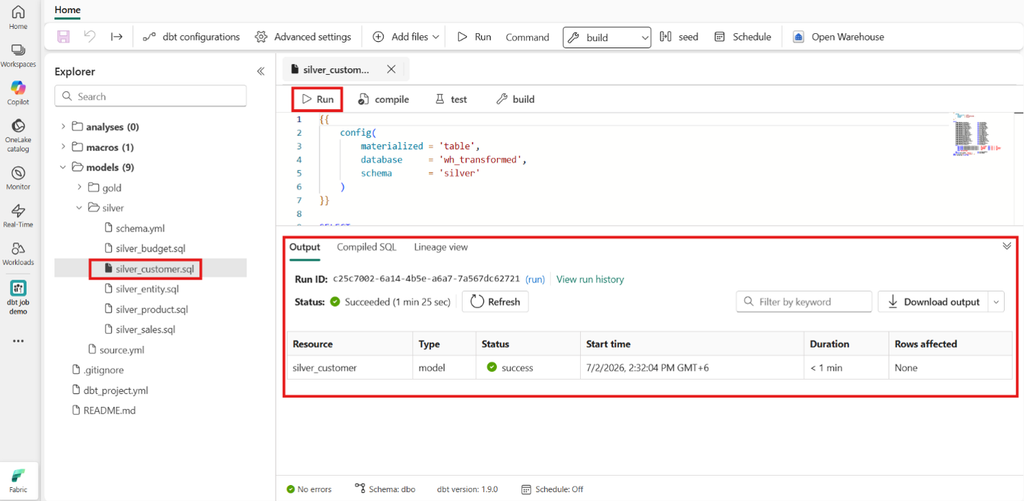Screen dimensions: 1024x501
Task: Switch to Compiled SQL tab
Action: pos(366,248)
